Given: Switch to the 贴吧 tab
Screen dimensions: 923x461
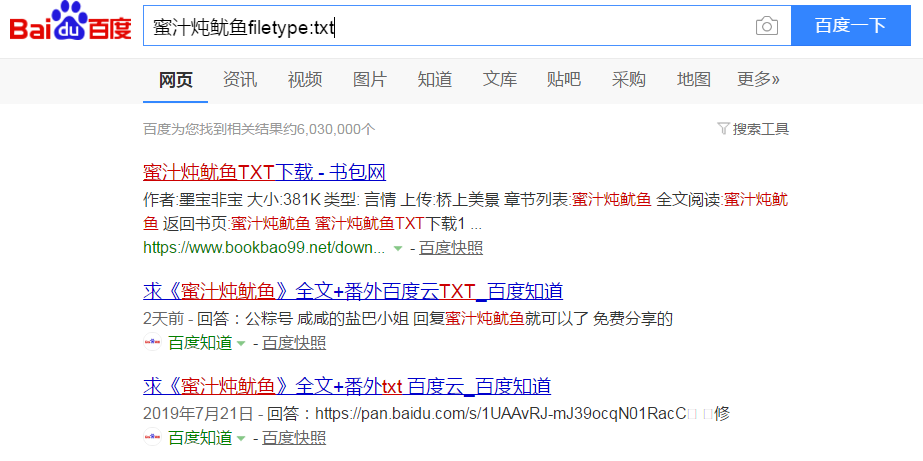Looking at the screenshot, I should tap(564, 79).
